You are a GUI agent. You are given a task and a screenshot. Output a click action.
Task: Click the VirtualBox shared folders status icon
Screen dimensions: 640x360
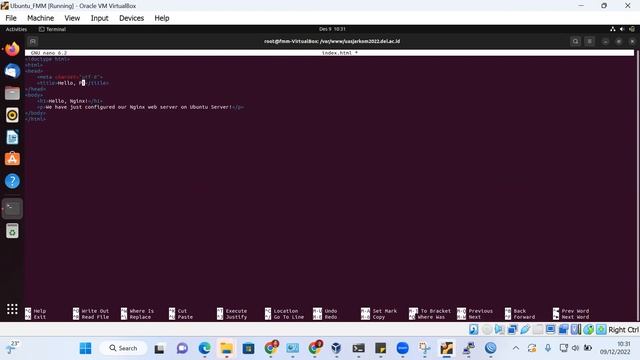[x=538, y=329]
